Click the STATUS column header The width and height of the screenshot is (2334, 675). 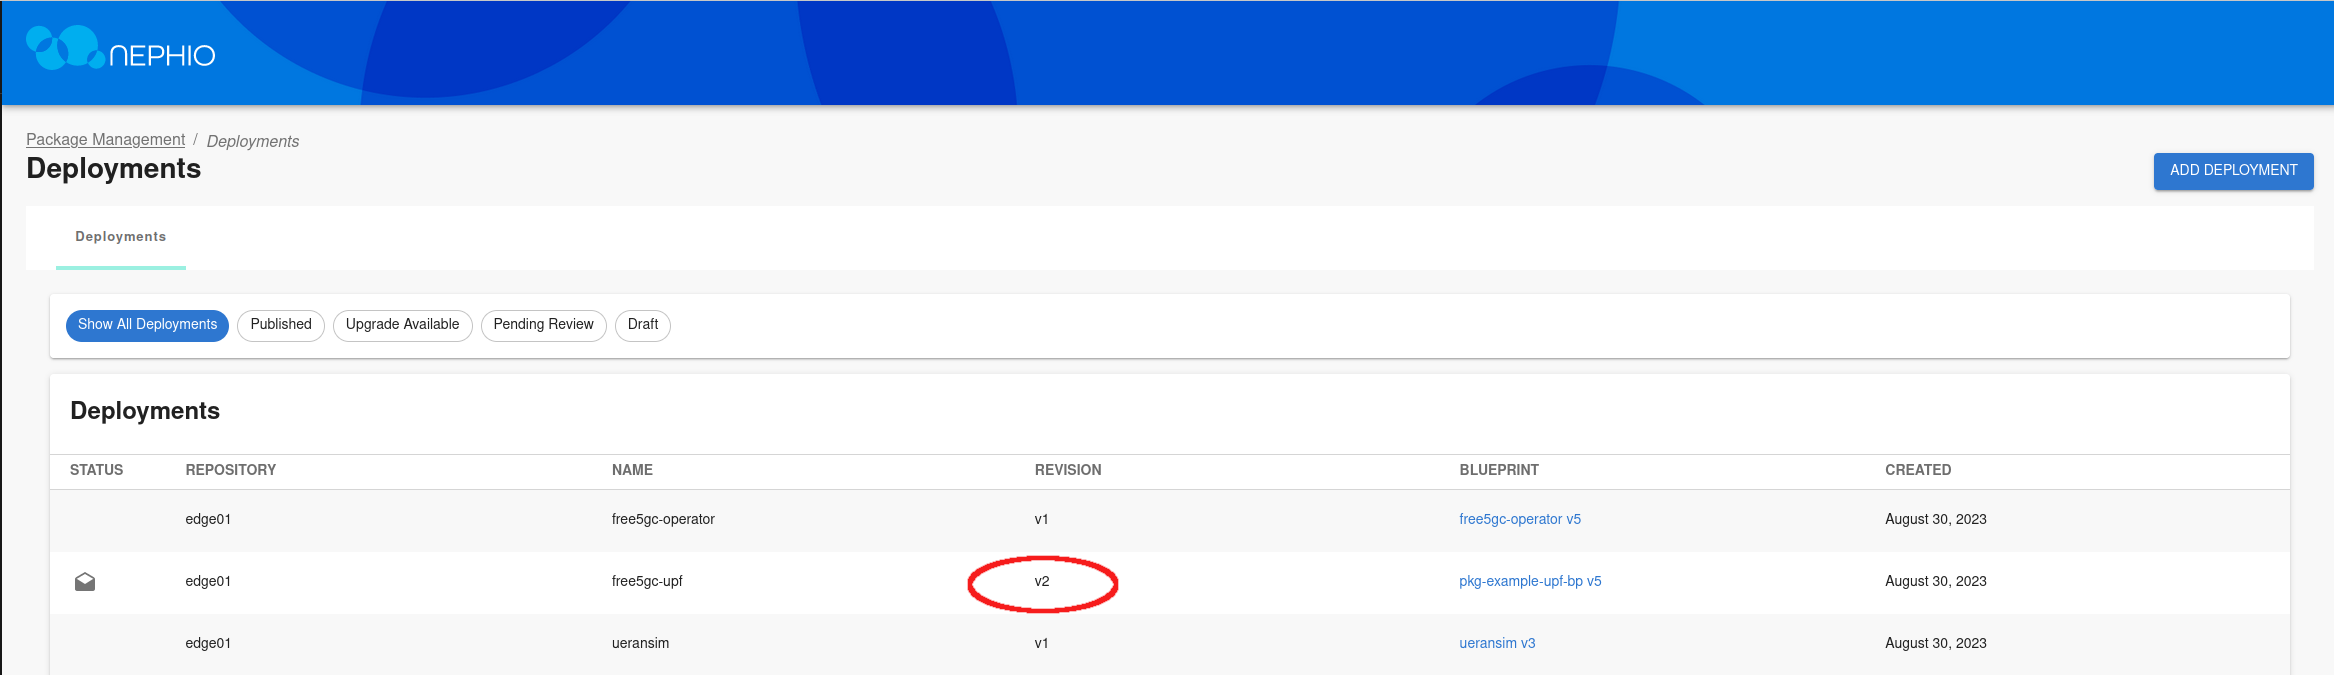[x=96, y=470]
